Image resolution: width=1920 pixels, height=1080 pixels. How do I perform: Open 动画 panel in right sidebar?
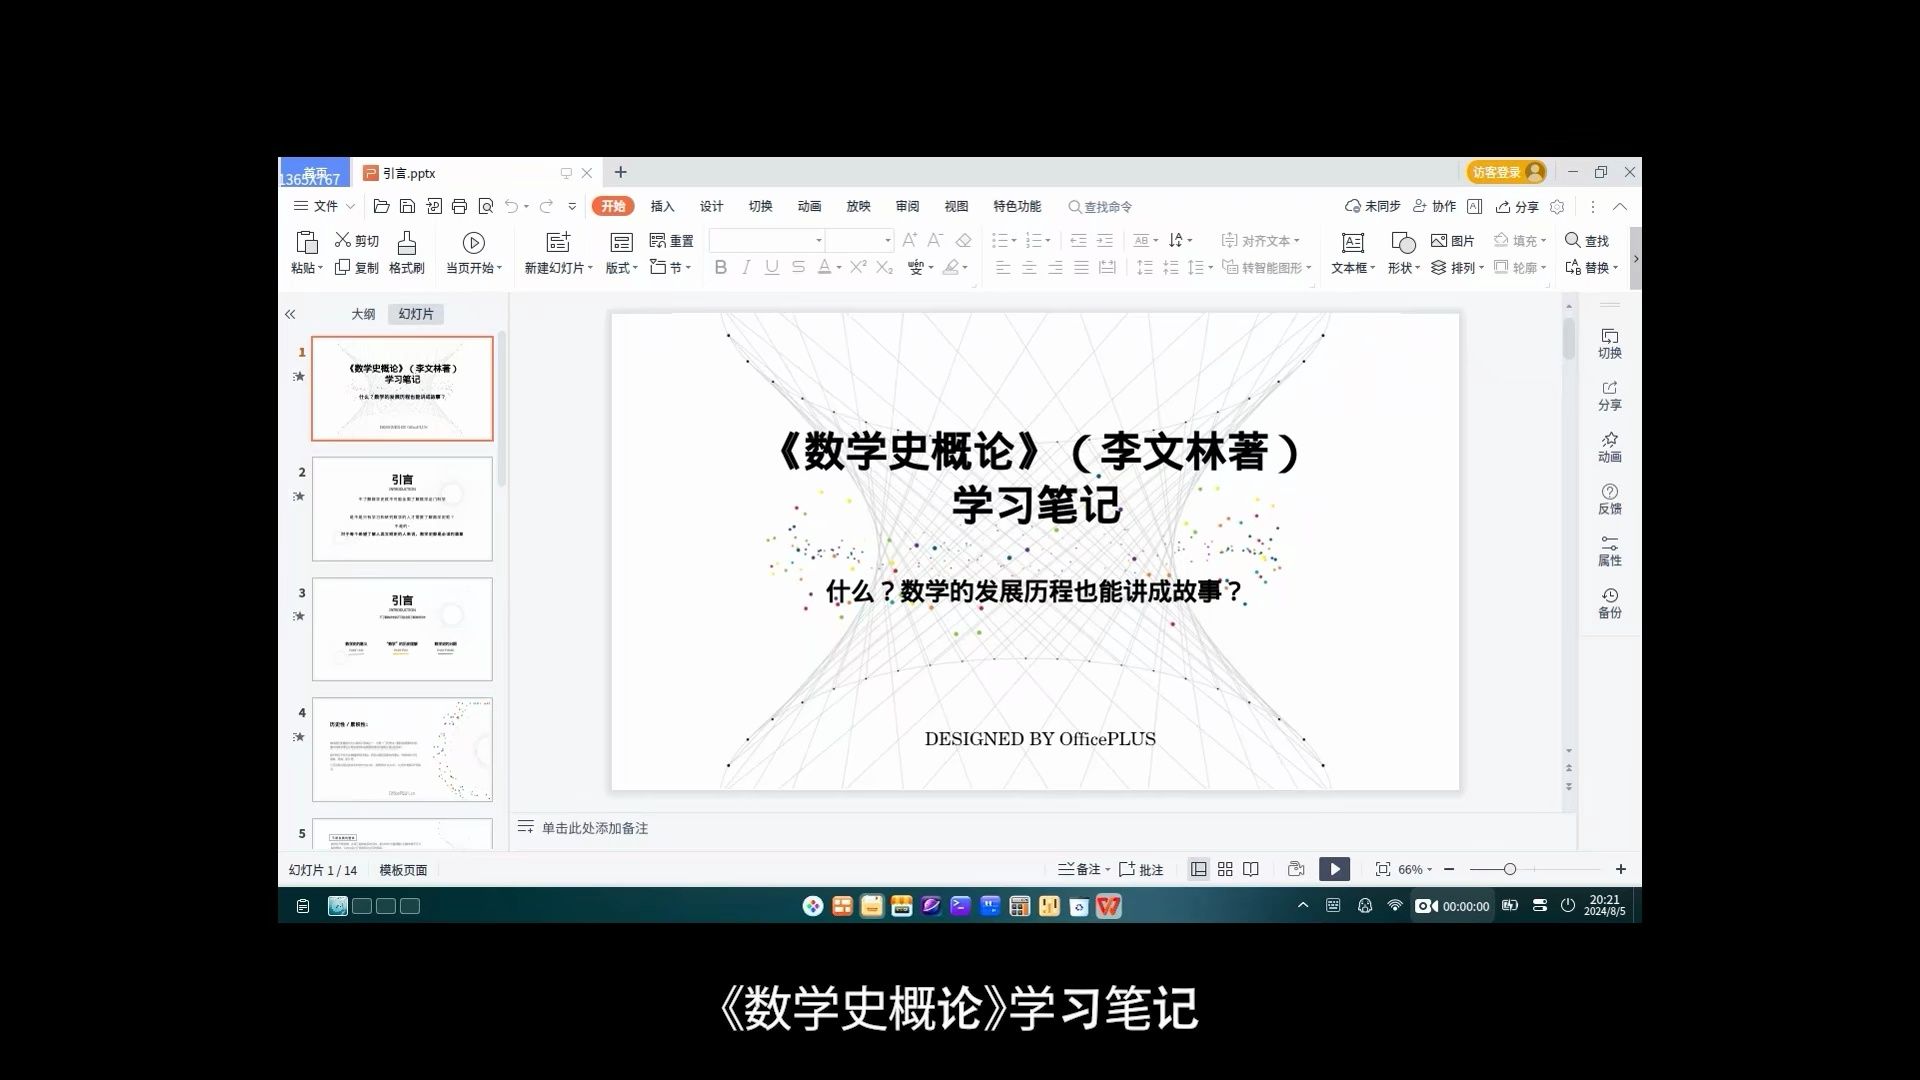click(1610, 447)
